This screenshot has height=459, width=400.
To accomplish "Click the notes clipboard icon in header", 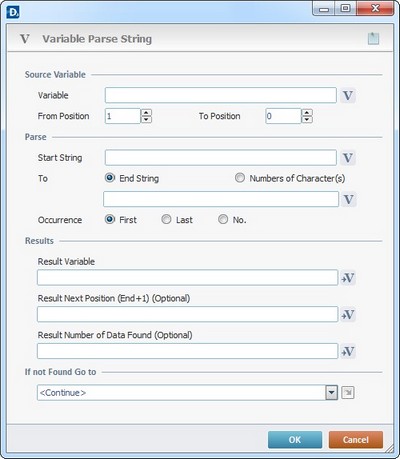I will click(x=373, y=39).
